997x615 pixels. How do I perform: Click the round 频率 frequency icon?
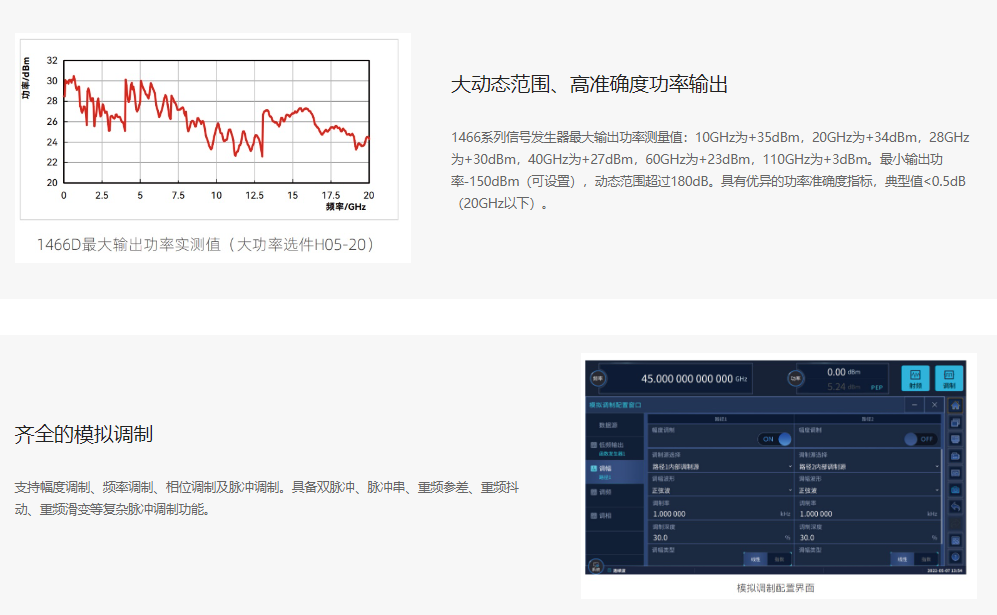pos(598,378)
